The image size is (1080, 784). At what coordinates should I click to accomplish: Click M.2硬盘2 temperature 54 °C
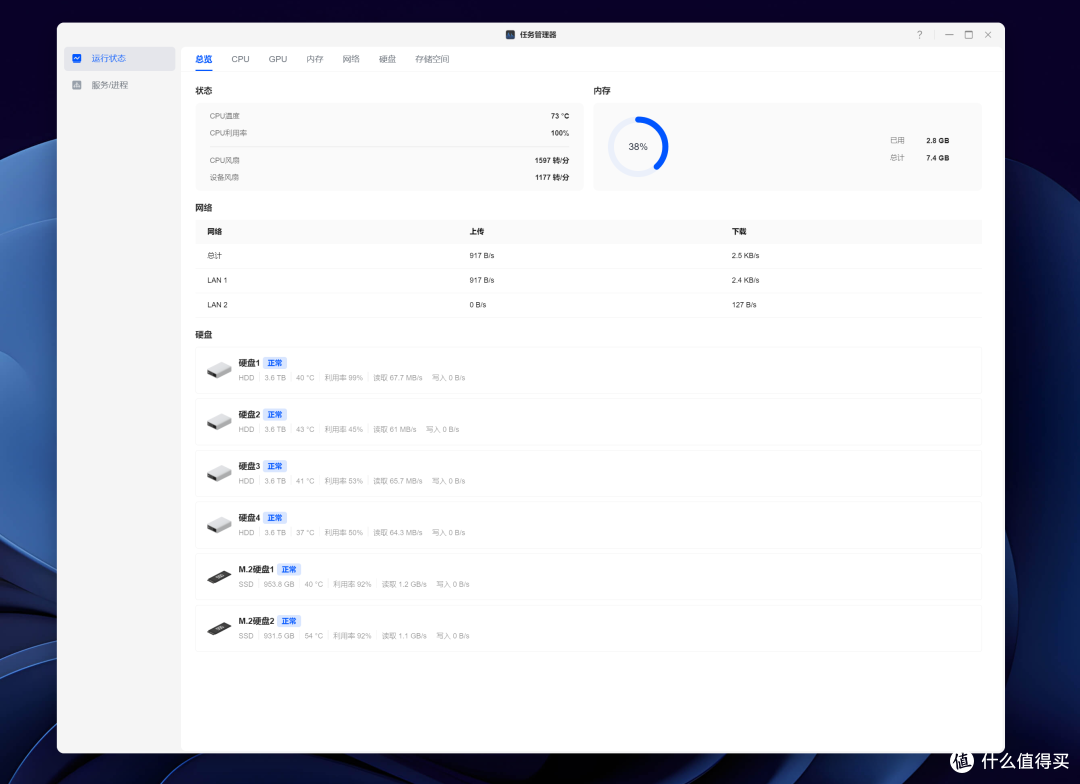(313, 636)
